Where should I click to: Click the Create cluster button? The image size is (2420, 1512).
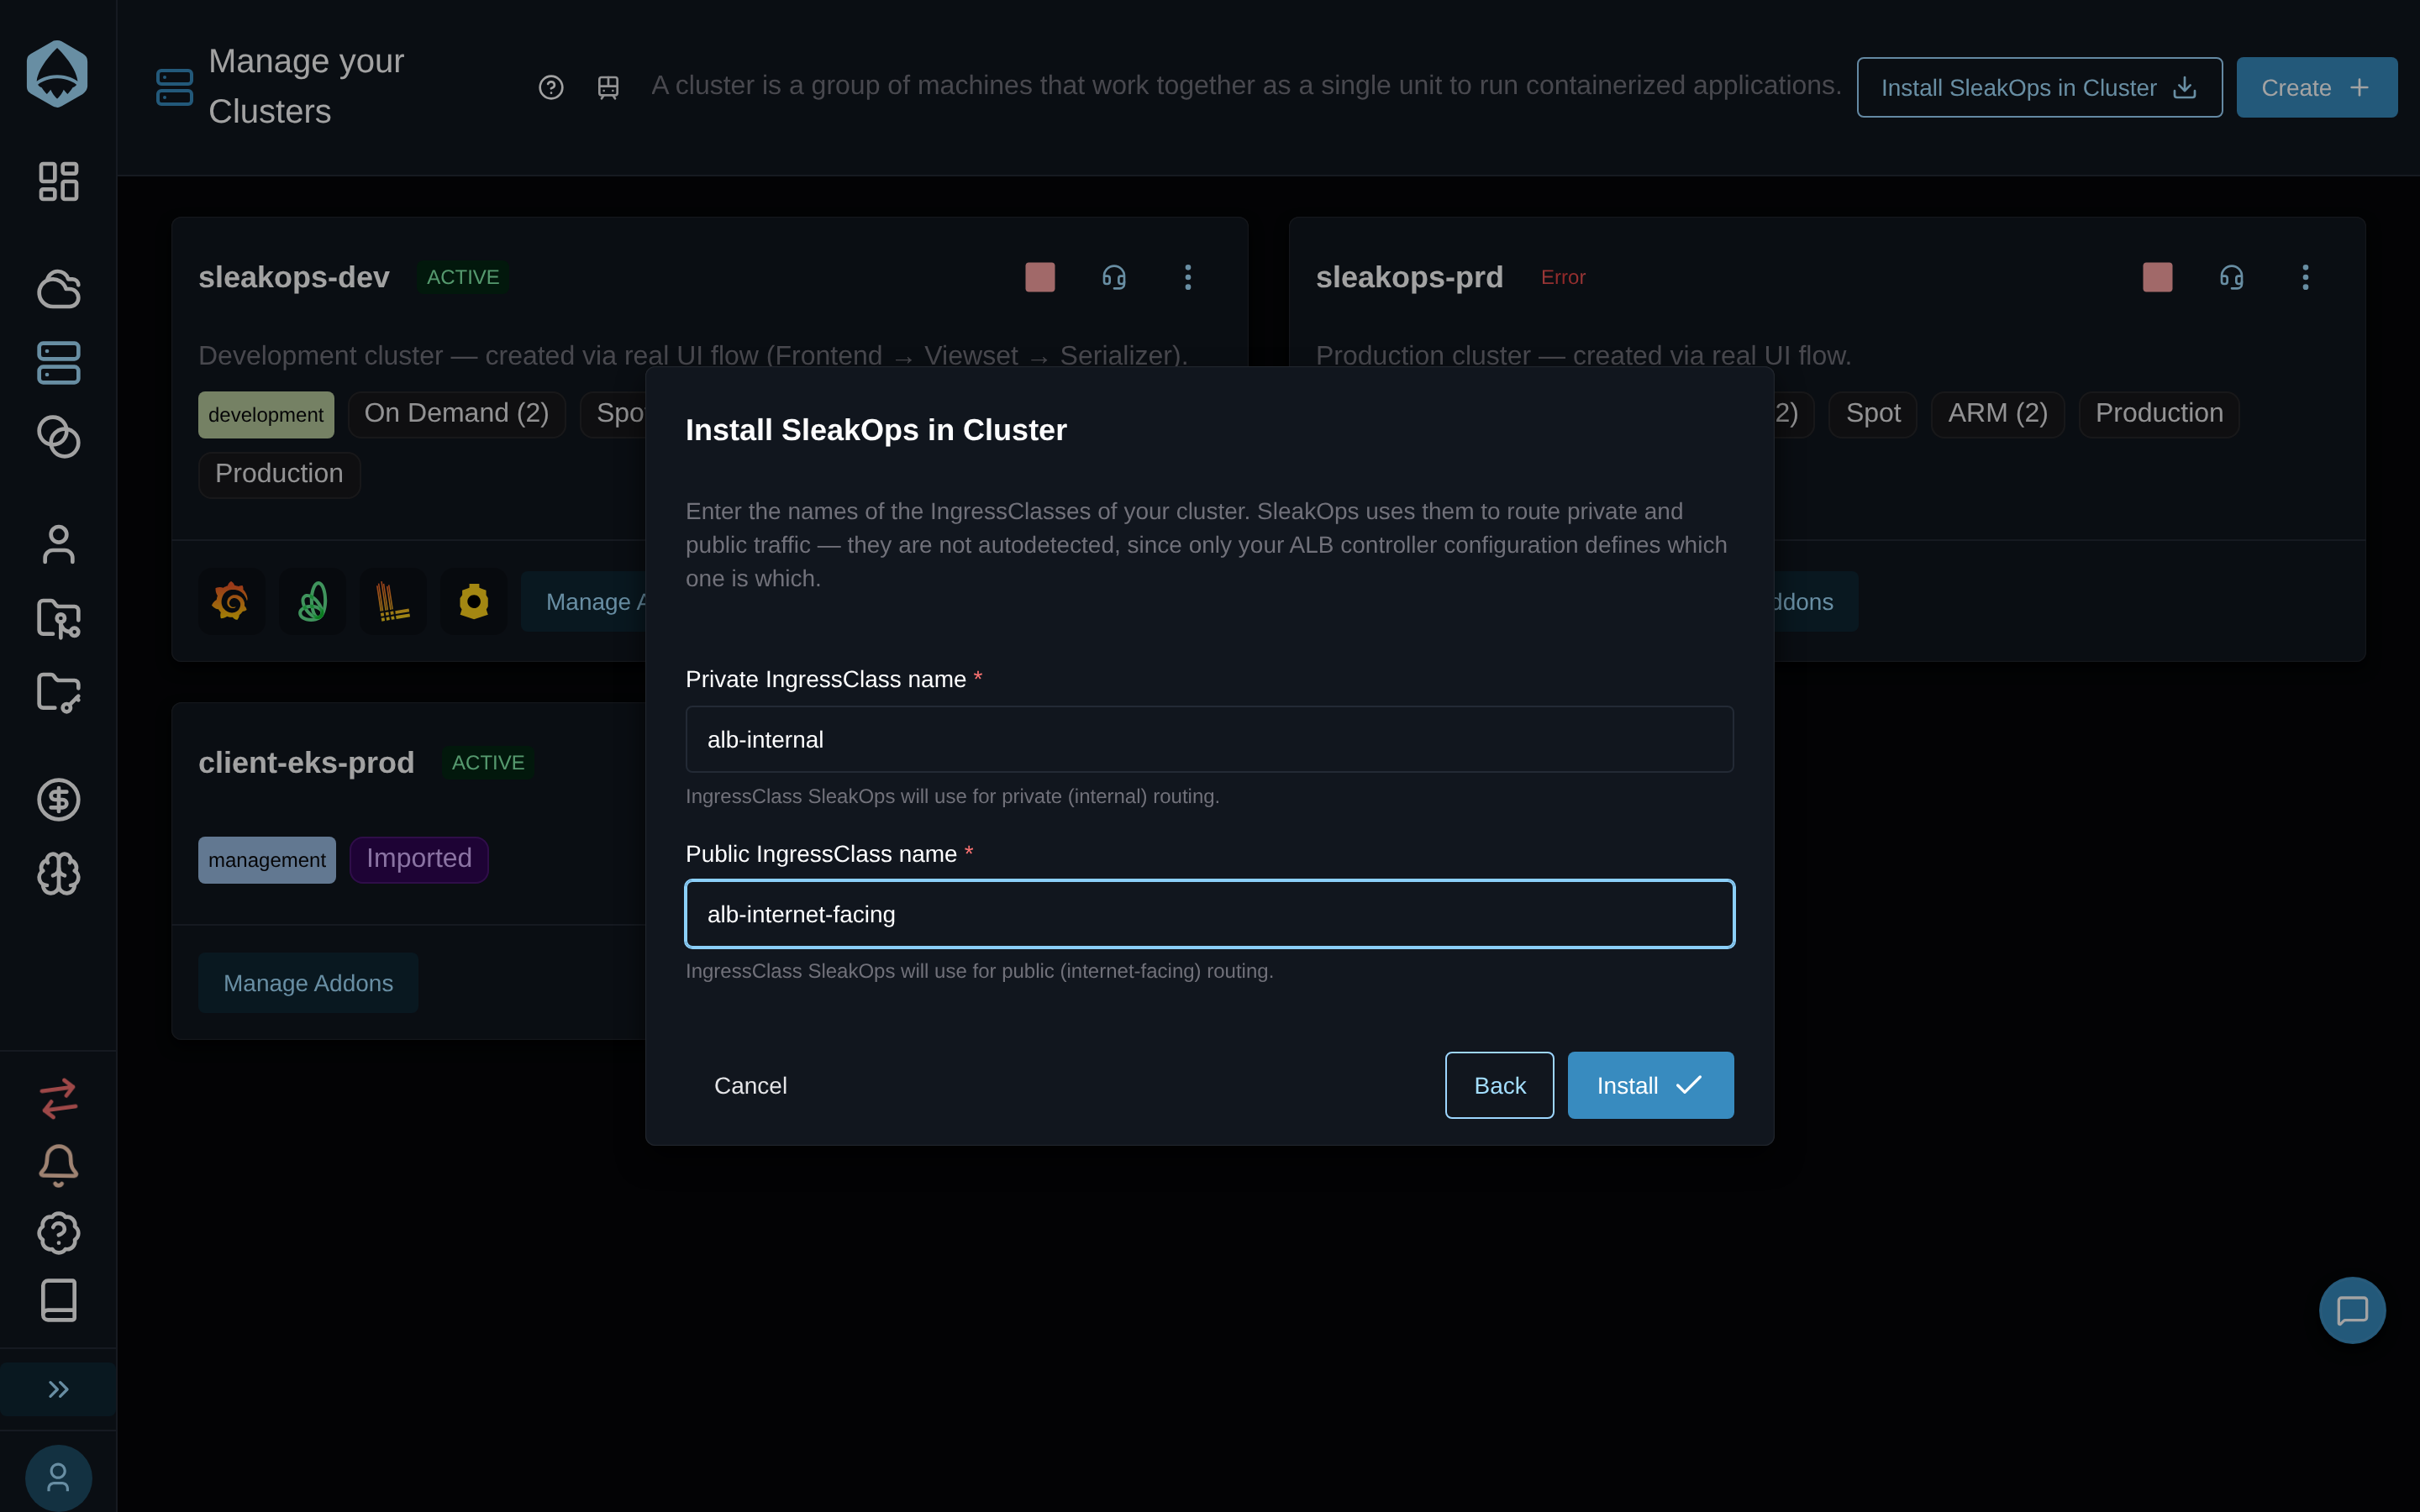pyautogui.click(x=2316, y=87)
